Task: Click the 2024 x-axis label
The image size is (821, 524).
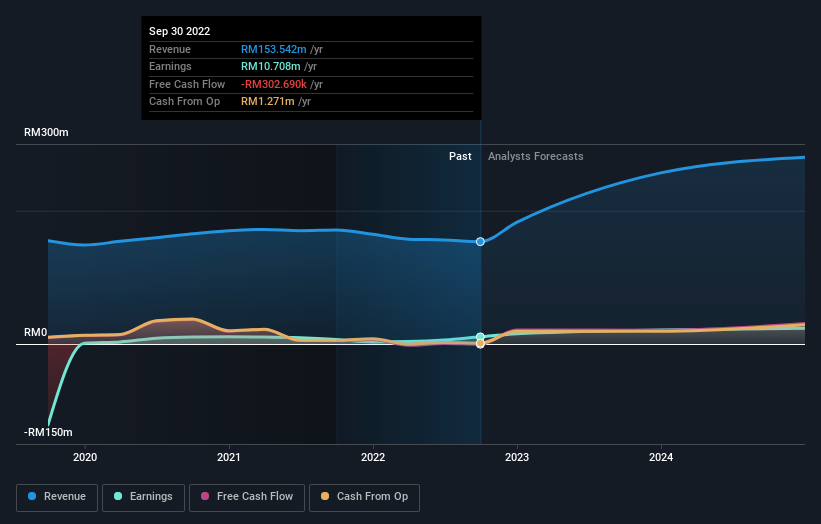Action: click(661, 457)
